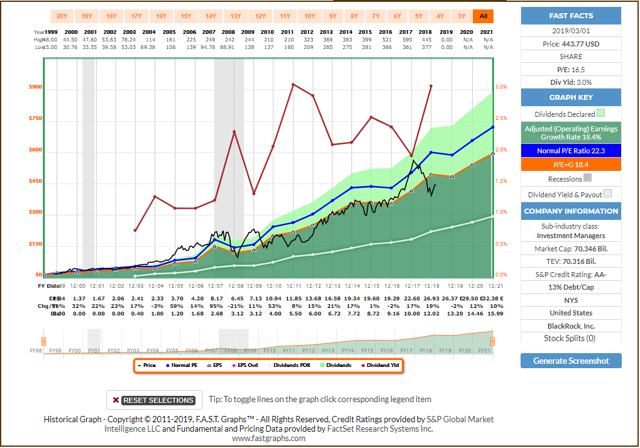Click the RESET SELECTIONS button
The image size is (640, 448).
point(154,400)
